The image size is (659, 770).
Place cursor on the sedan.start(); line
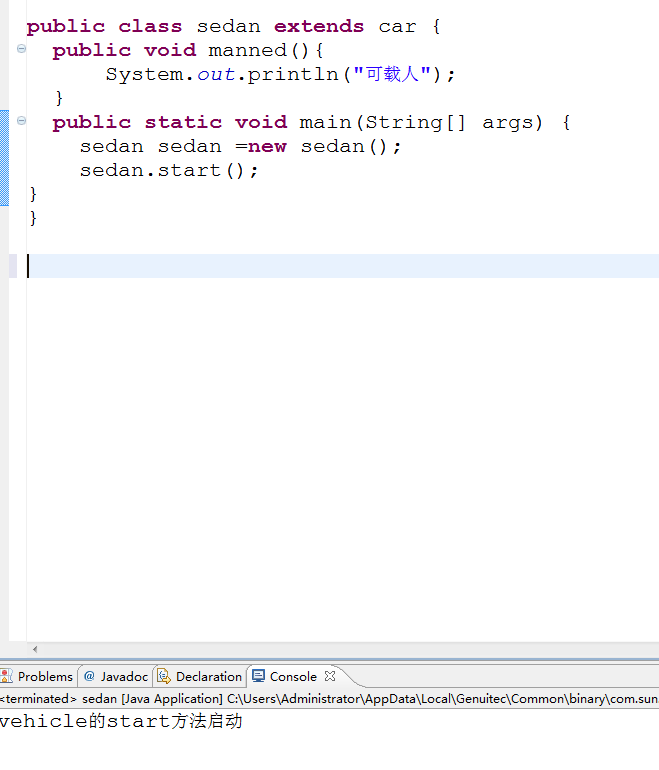tap(169, 170)
